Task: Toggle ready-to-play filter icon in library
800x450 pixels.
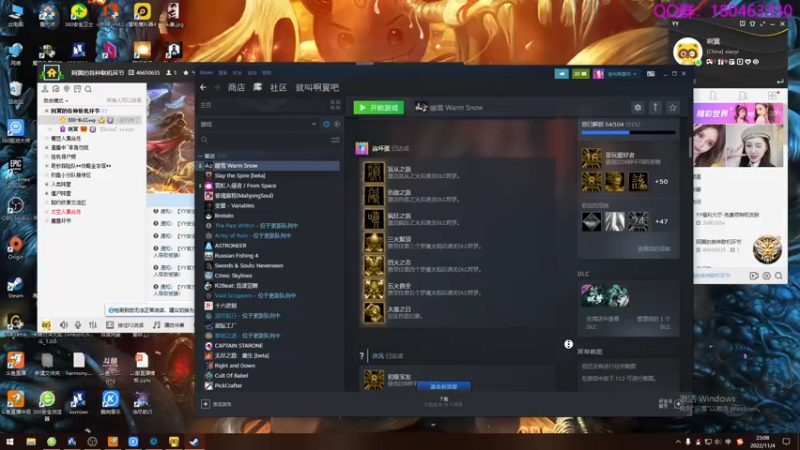Action: coord(337,124)
